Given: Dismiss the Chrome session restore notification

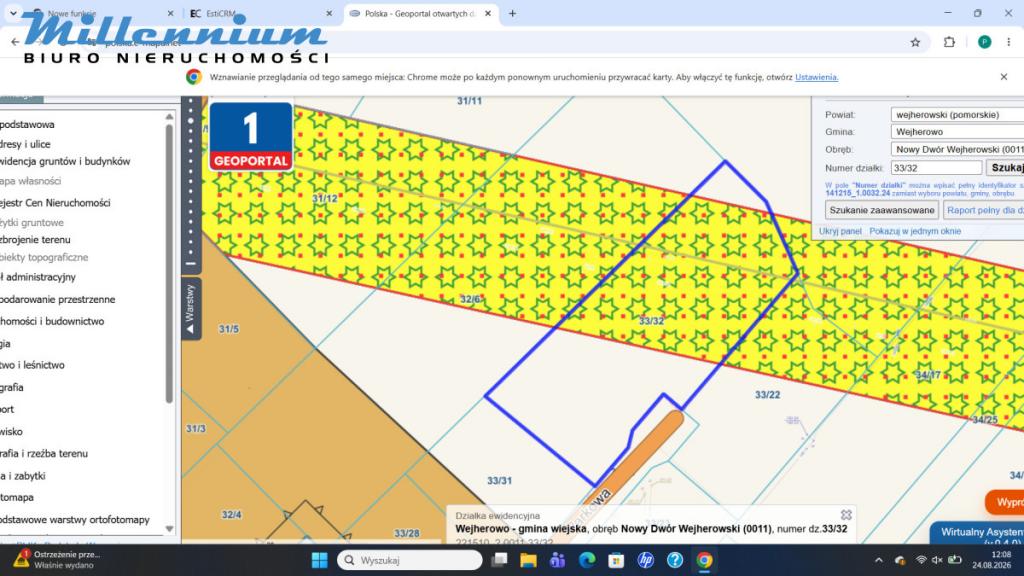Looking at the screenshot, I should coord(1004,77).
